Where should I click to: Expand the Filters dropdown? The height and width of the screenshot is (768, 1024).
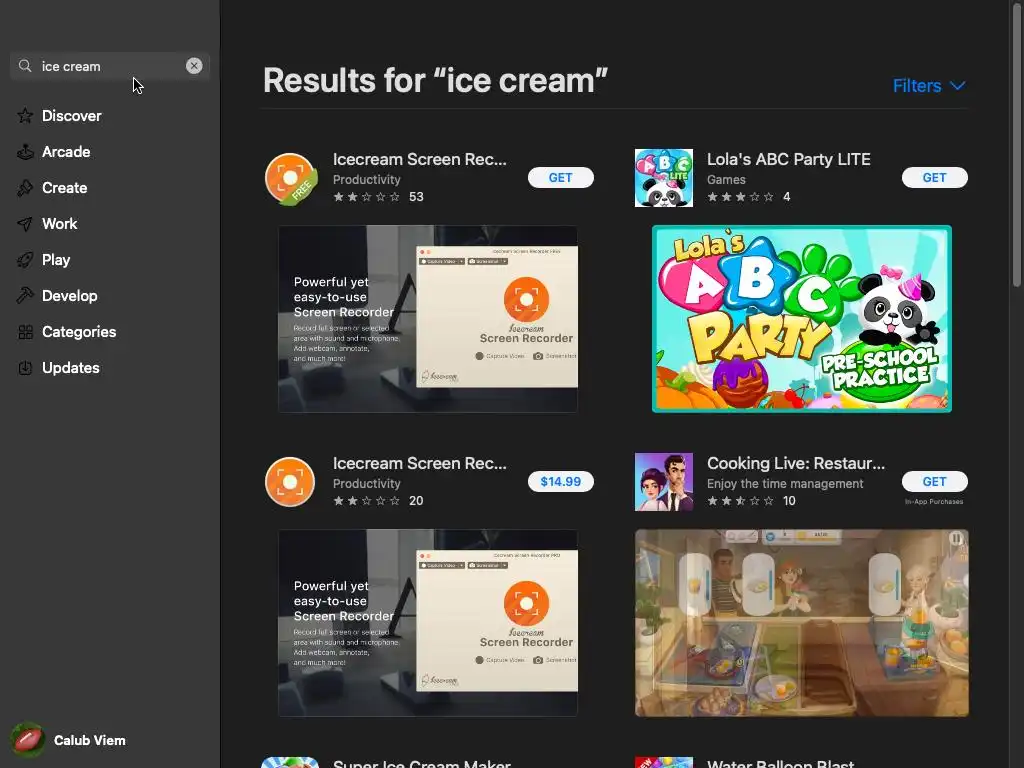[929, 86]
